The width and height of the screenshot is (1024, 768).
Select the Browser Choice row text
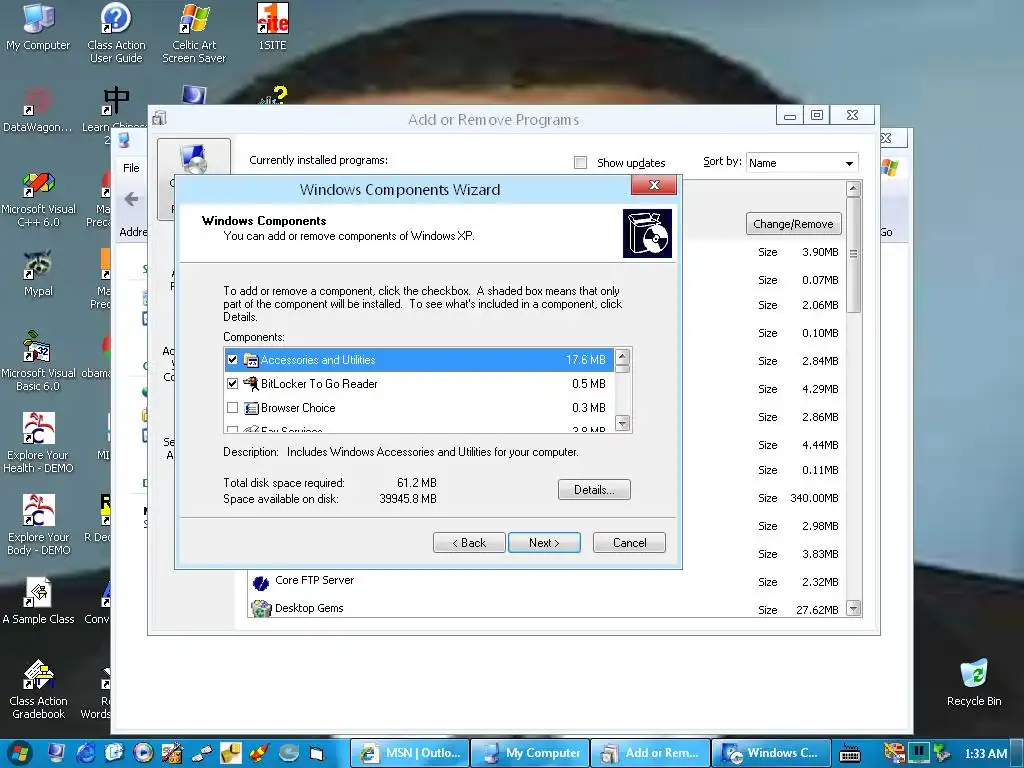tap(298, 408)
